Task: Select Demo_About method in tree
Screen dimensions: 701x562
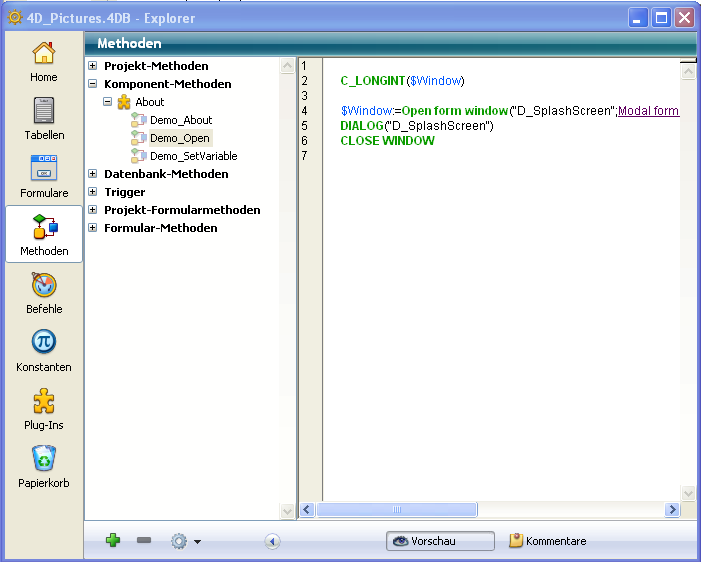Action: (181, 120)
